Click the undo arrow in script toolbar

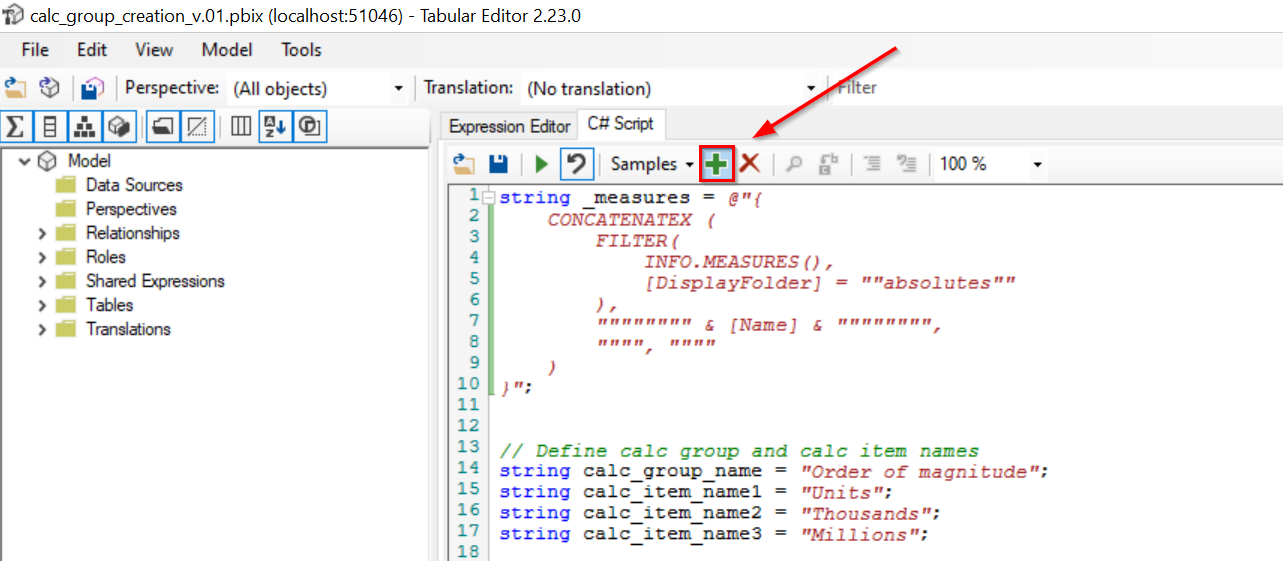pyautogui.click(x=576, y=164)
